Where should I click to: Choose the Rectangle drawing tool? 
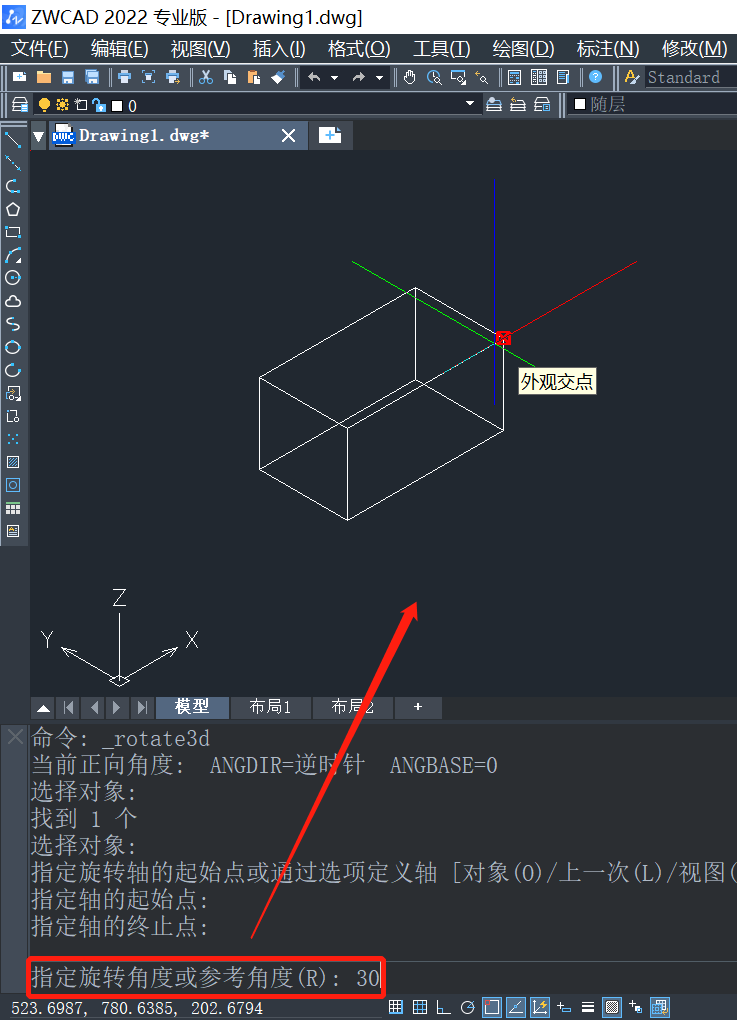pos(13,232)
